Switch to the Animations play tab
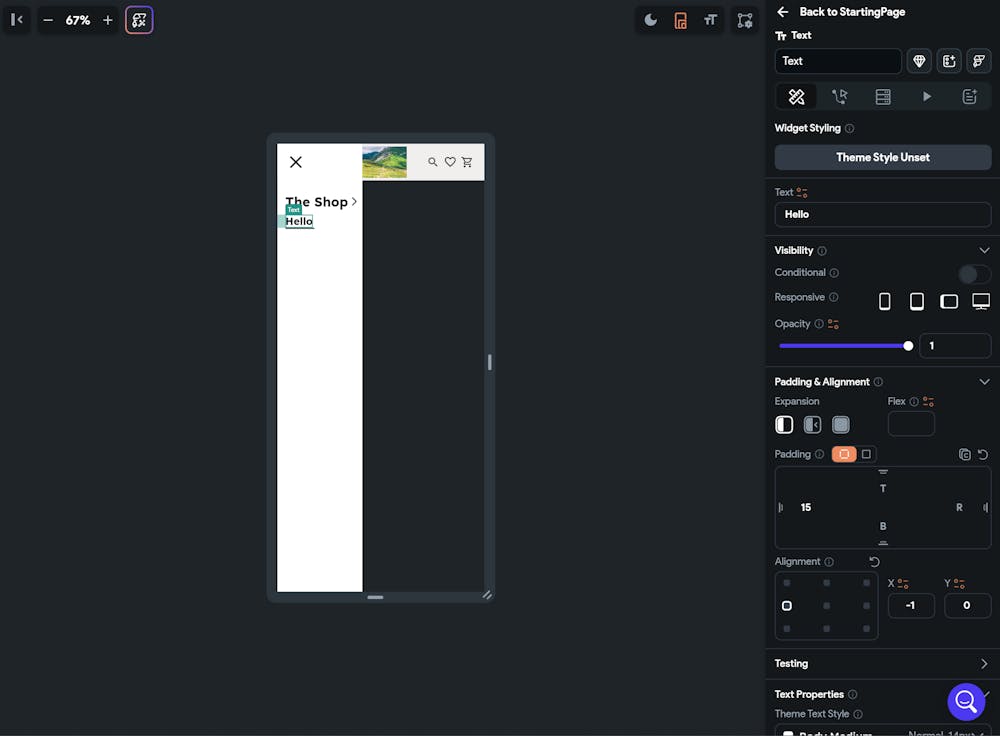Viewport: 1000px width, 736px height. point(927,97)
